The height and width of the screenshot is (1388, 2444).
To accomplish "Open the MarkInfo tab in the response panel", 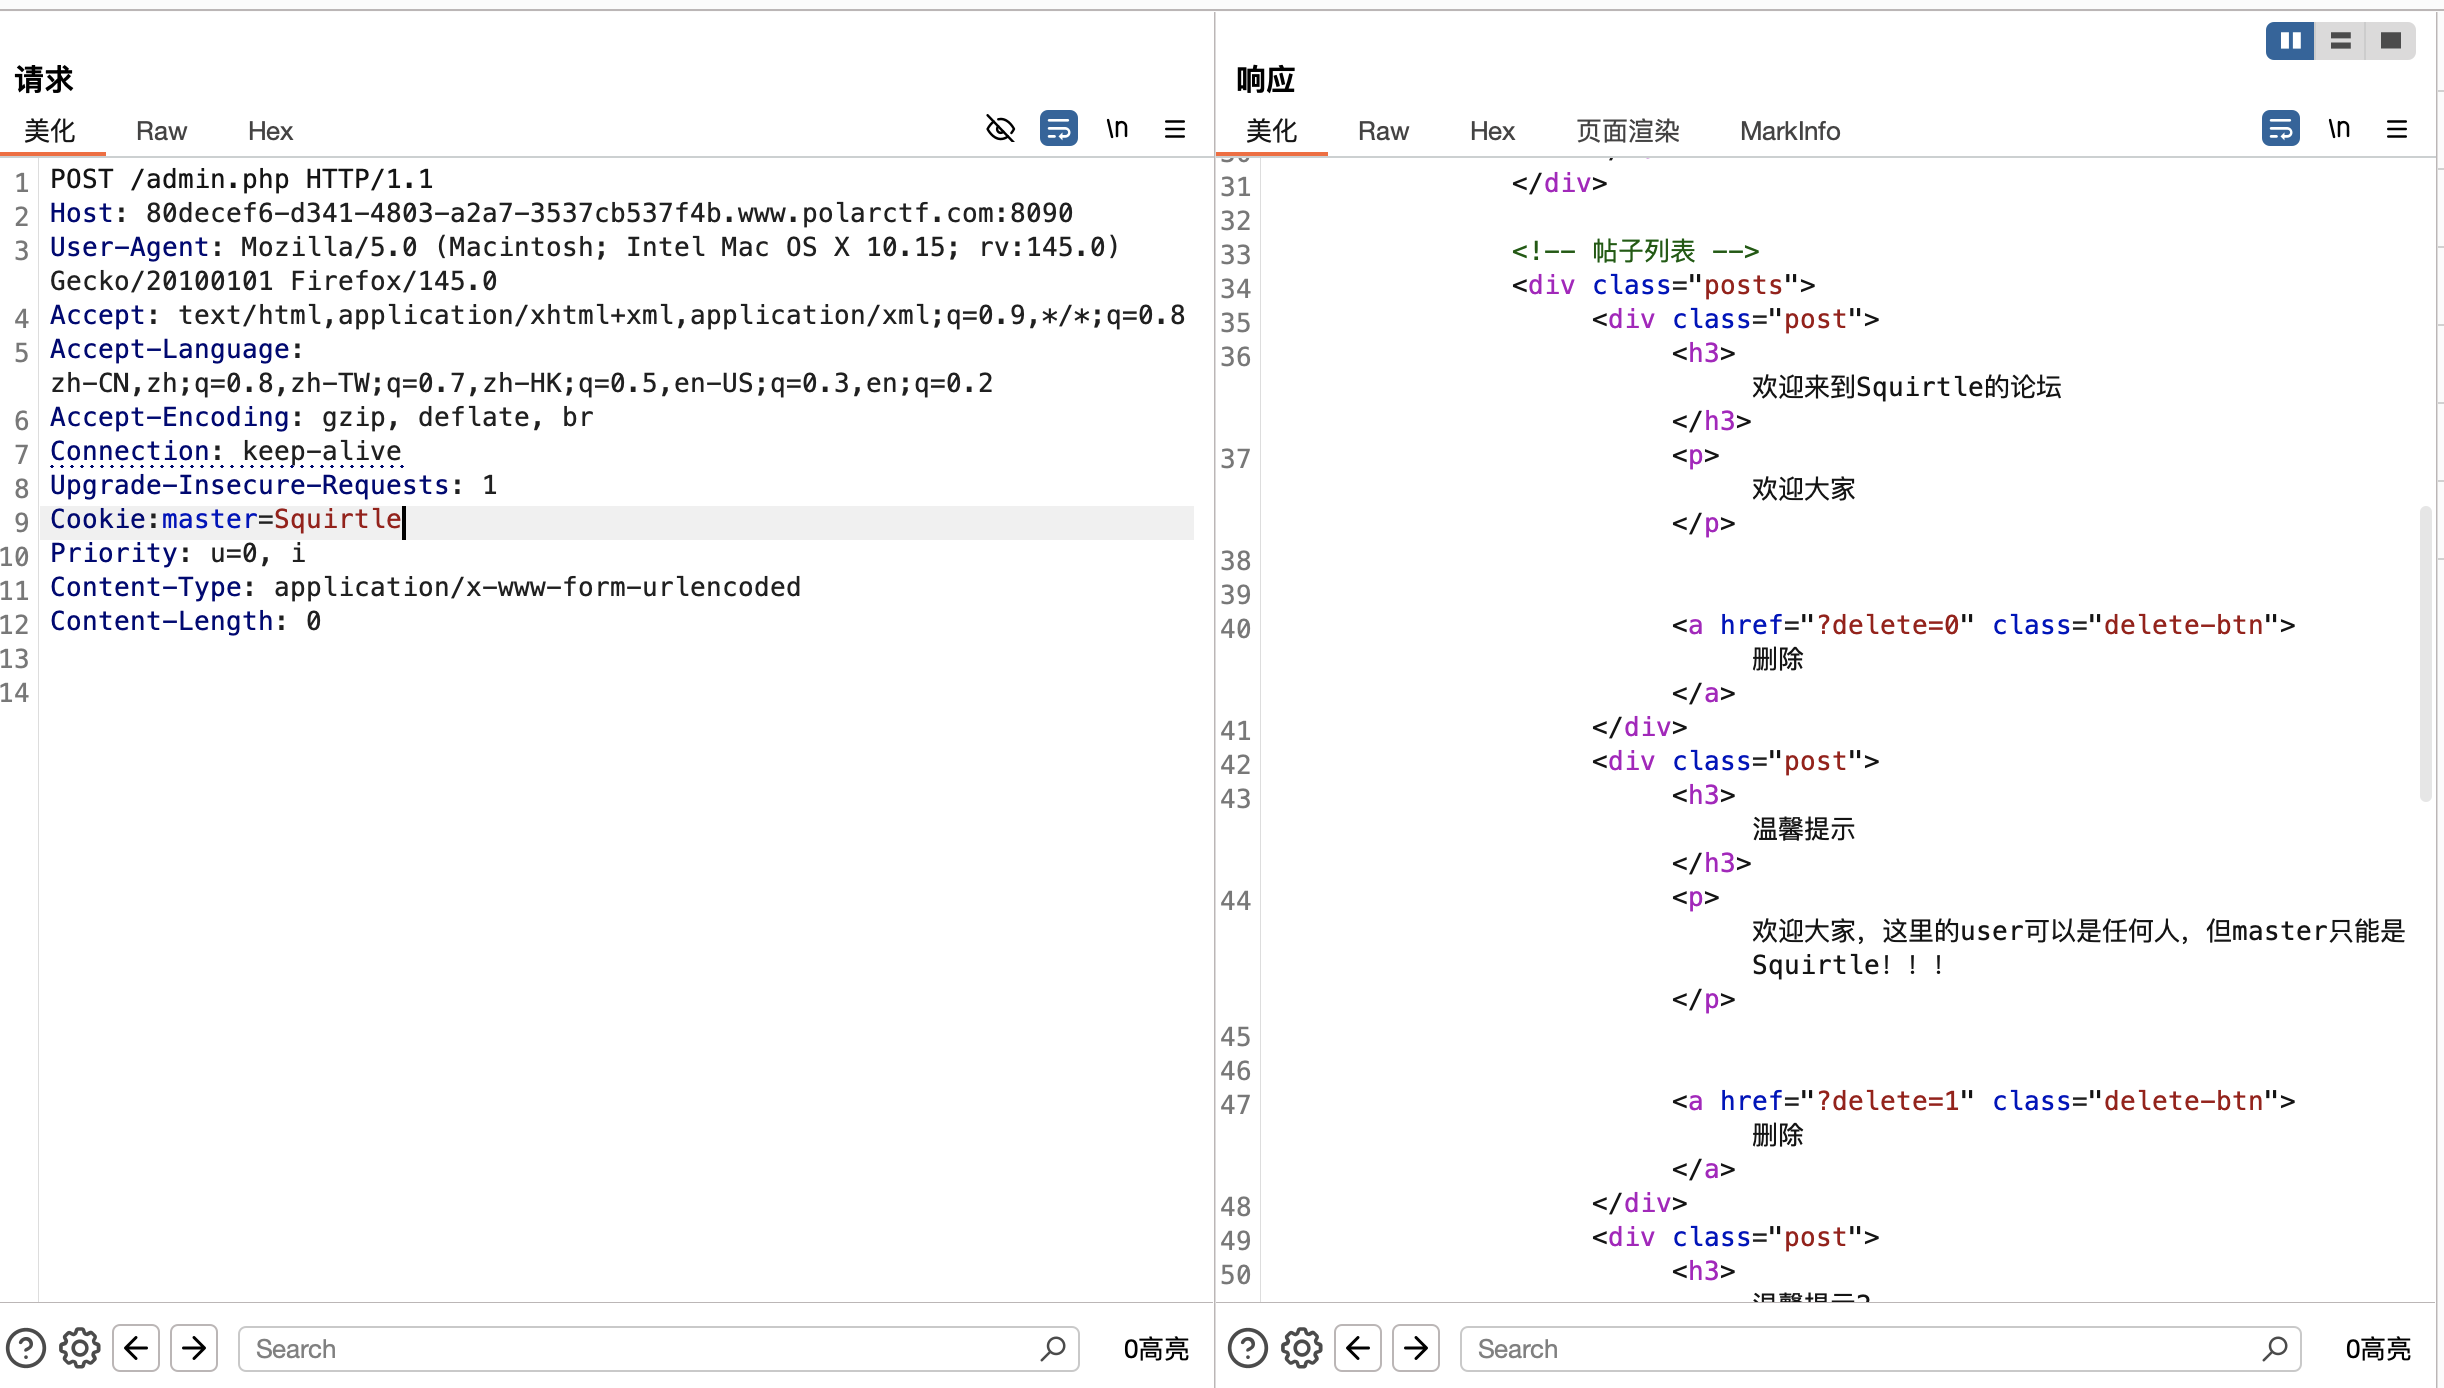I will coord(1789,131).
